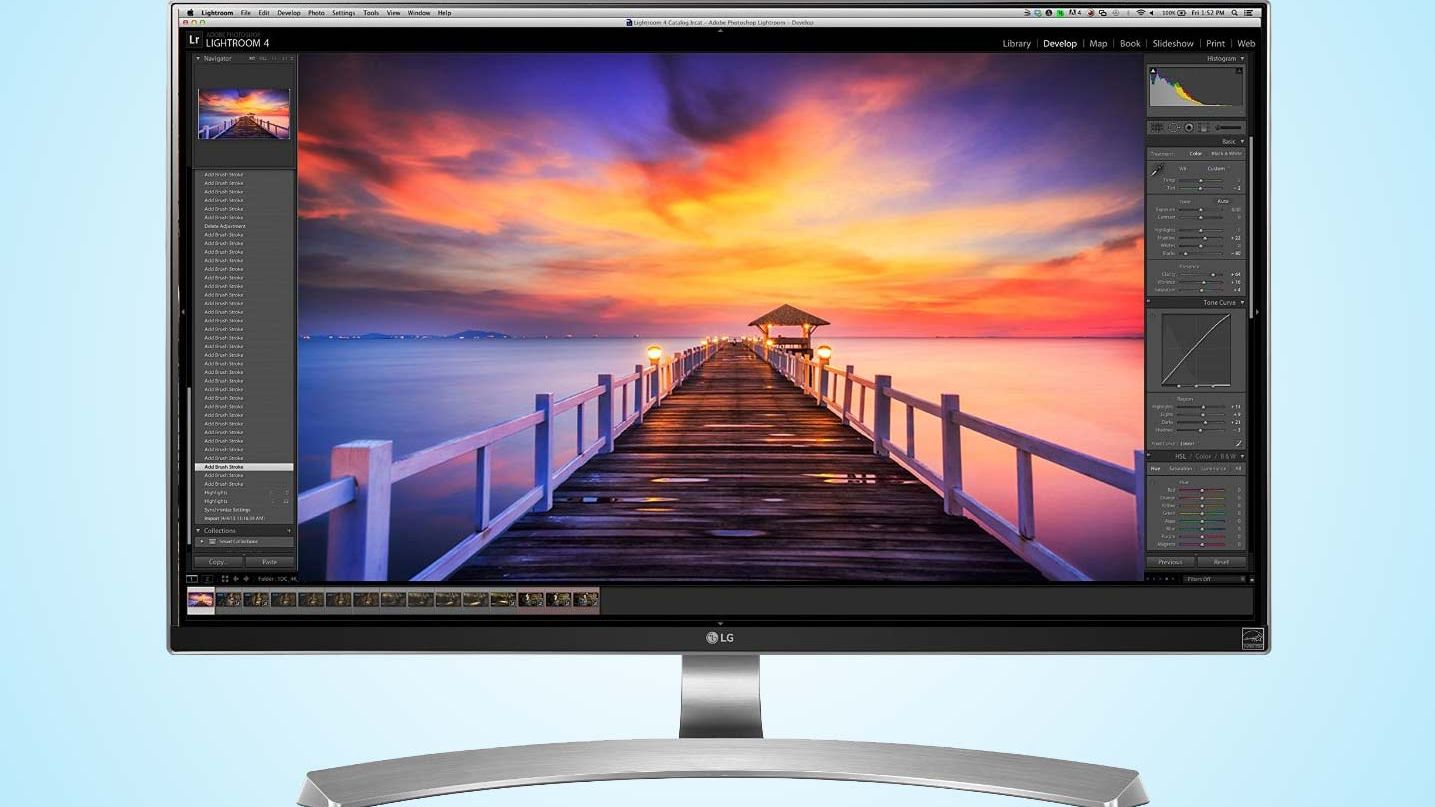Adjust the Clarity slider
Screen dimensions: 1435x807
pyautogui.click(x=1214, y=274)
